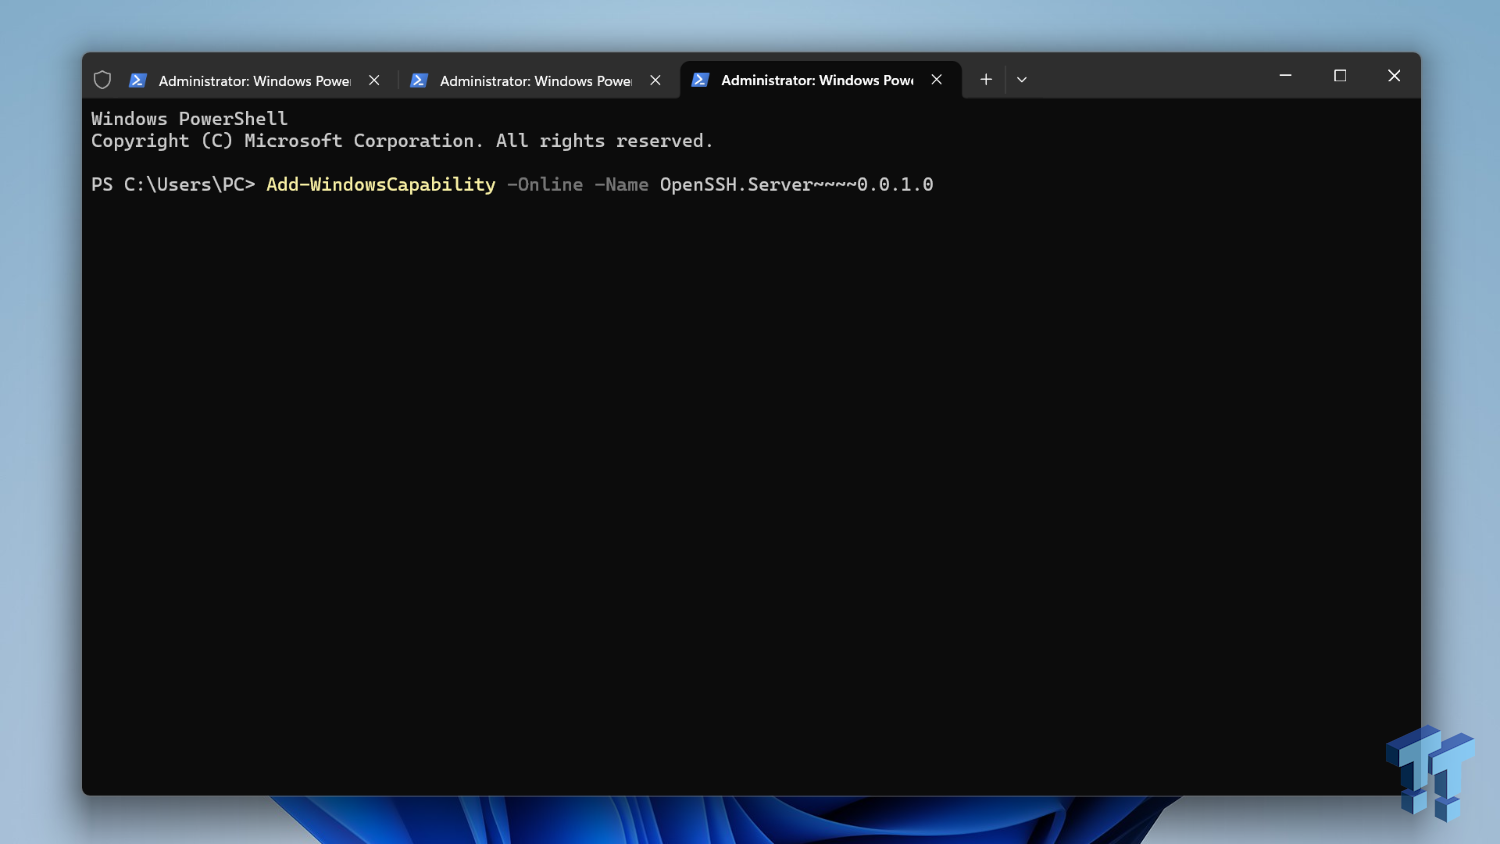The image size is (1500, 844).
Task: Click the Windows PowerShell header line
Action: [x=189, y=119]
